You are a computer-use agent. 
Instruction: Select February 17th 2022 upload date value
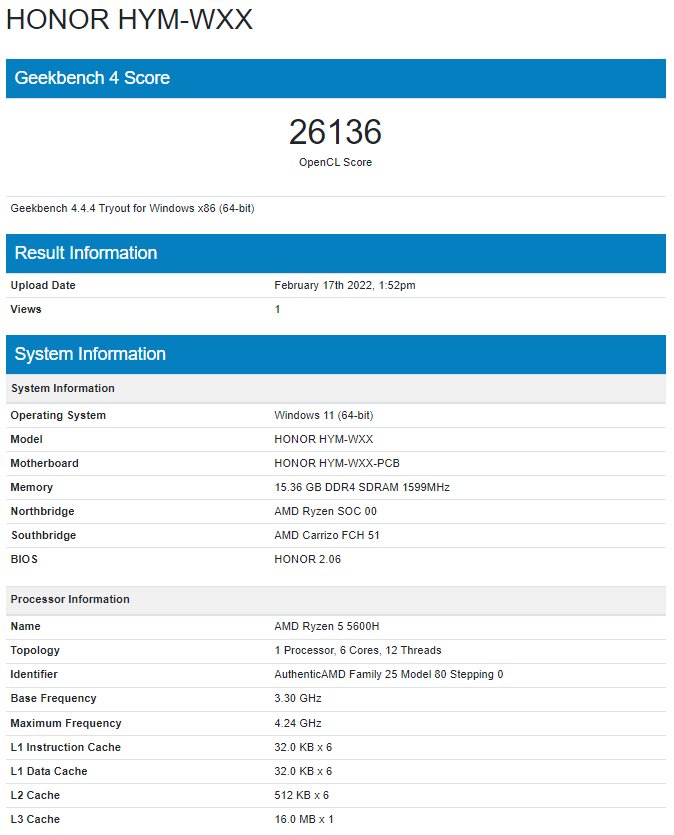coord(345,285)
